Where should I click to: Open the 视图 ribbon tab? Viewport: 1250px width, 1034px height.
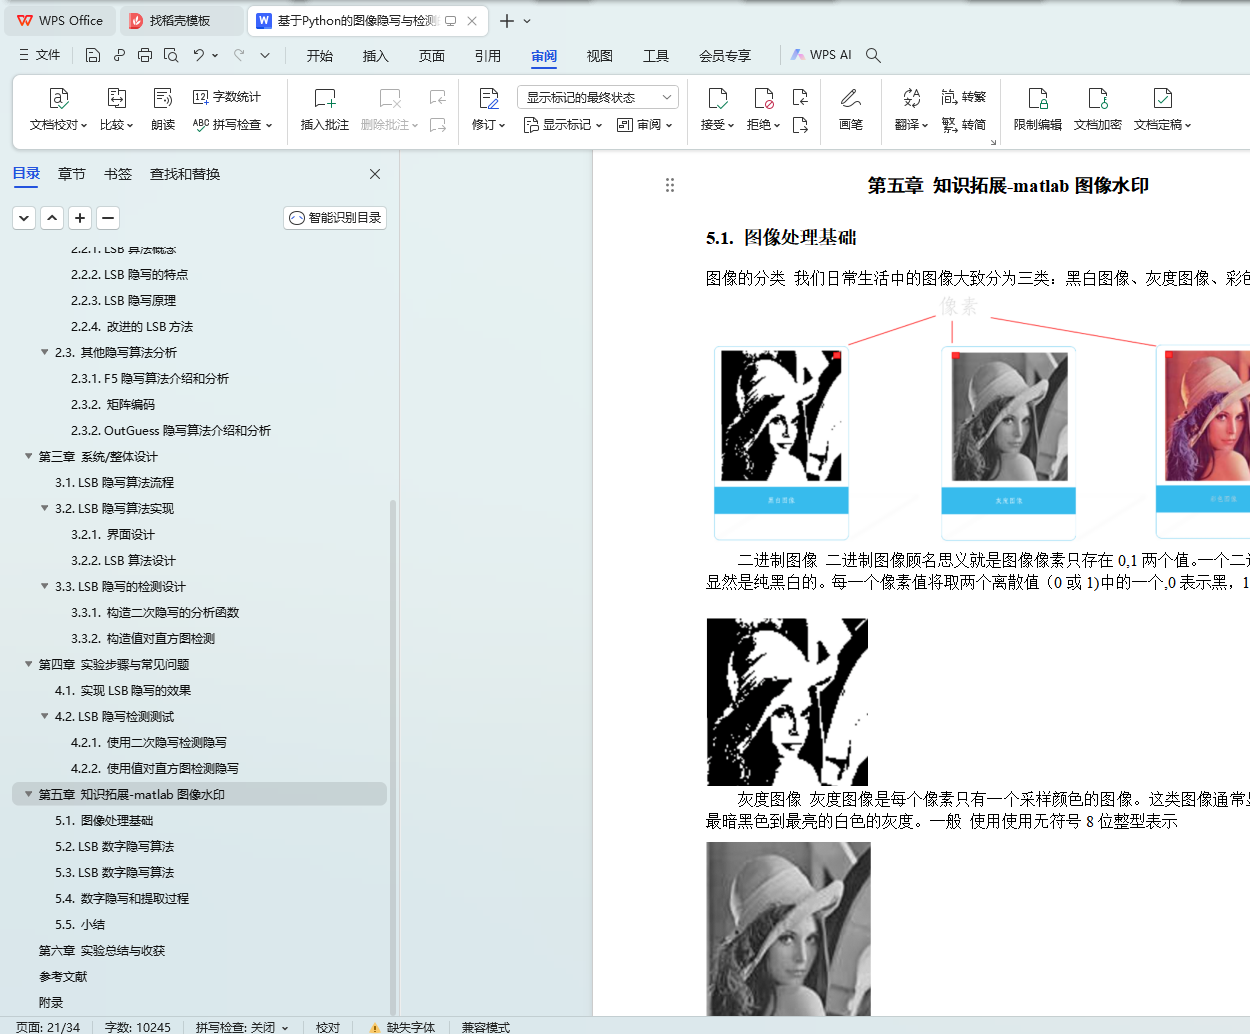[x=600, y=55]
